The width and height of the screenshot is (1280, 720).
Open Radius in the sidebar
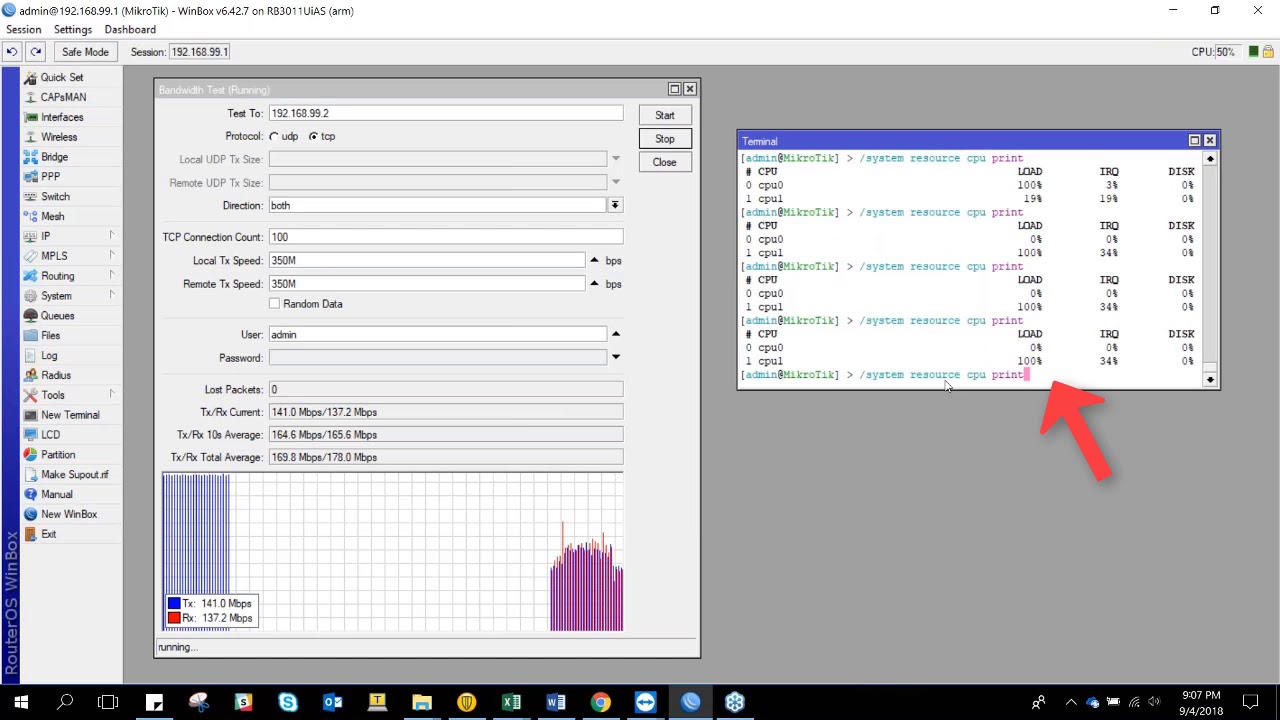point(56,375)
